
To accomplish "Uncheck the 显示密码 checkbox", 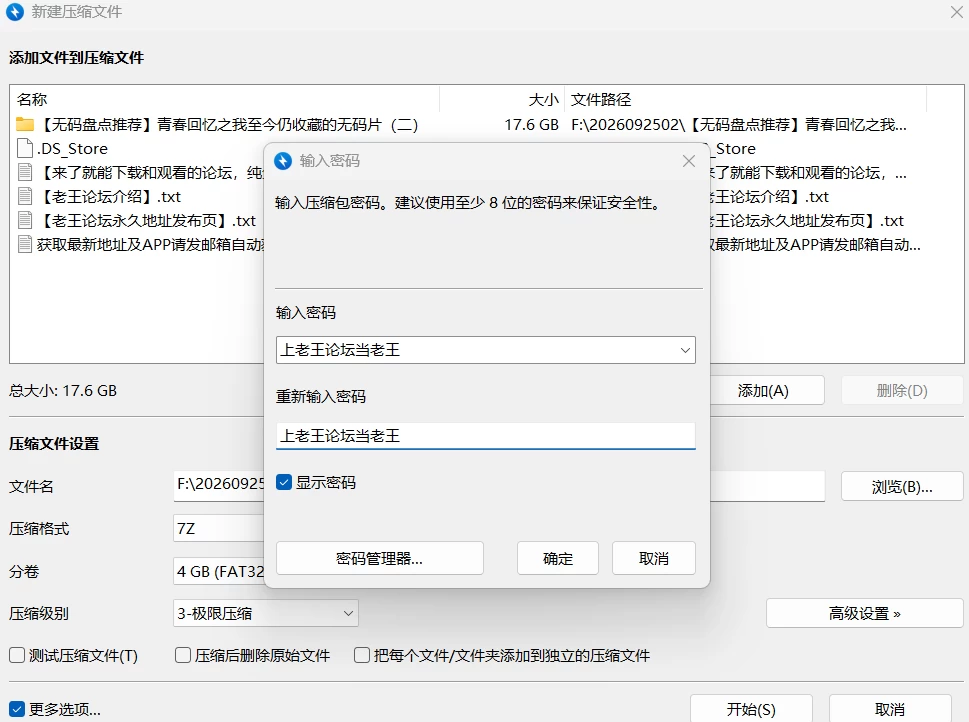I will 284,482.
